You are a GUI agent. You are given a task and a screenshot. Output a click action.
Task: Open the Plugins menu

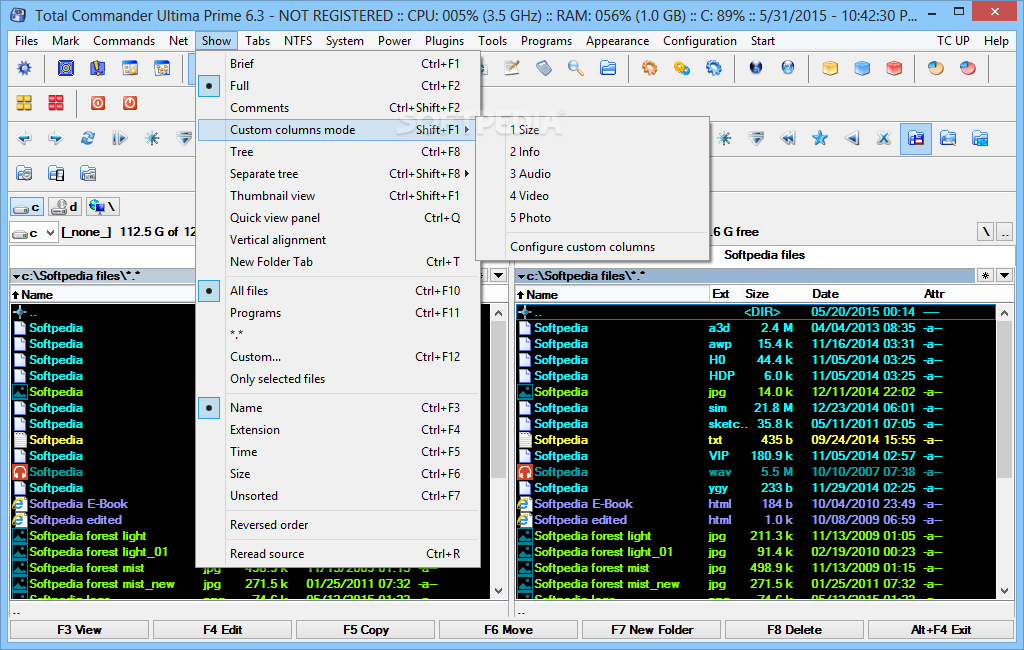pyautogui.click(x=444, y=41)
